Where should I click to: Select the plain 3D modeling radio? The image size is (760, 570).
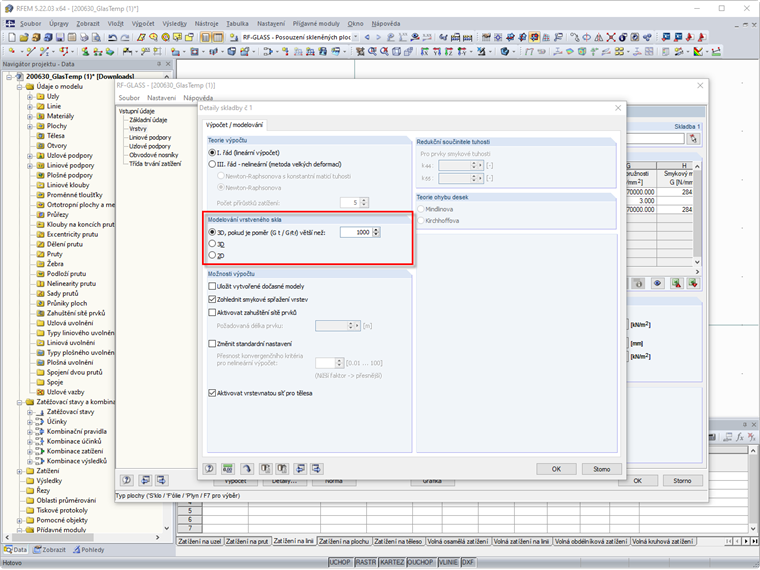[212, 244]
